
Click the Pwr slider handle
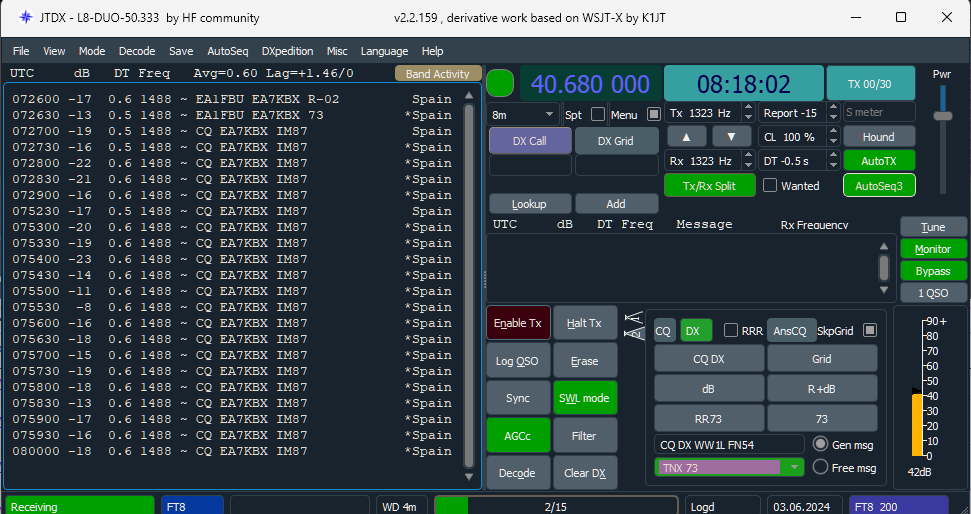point(943,116)
